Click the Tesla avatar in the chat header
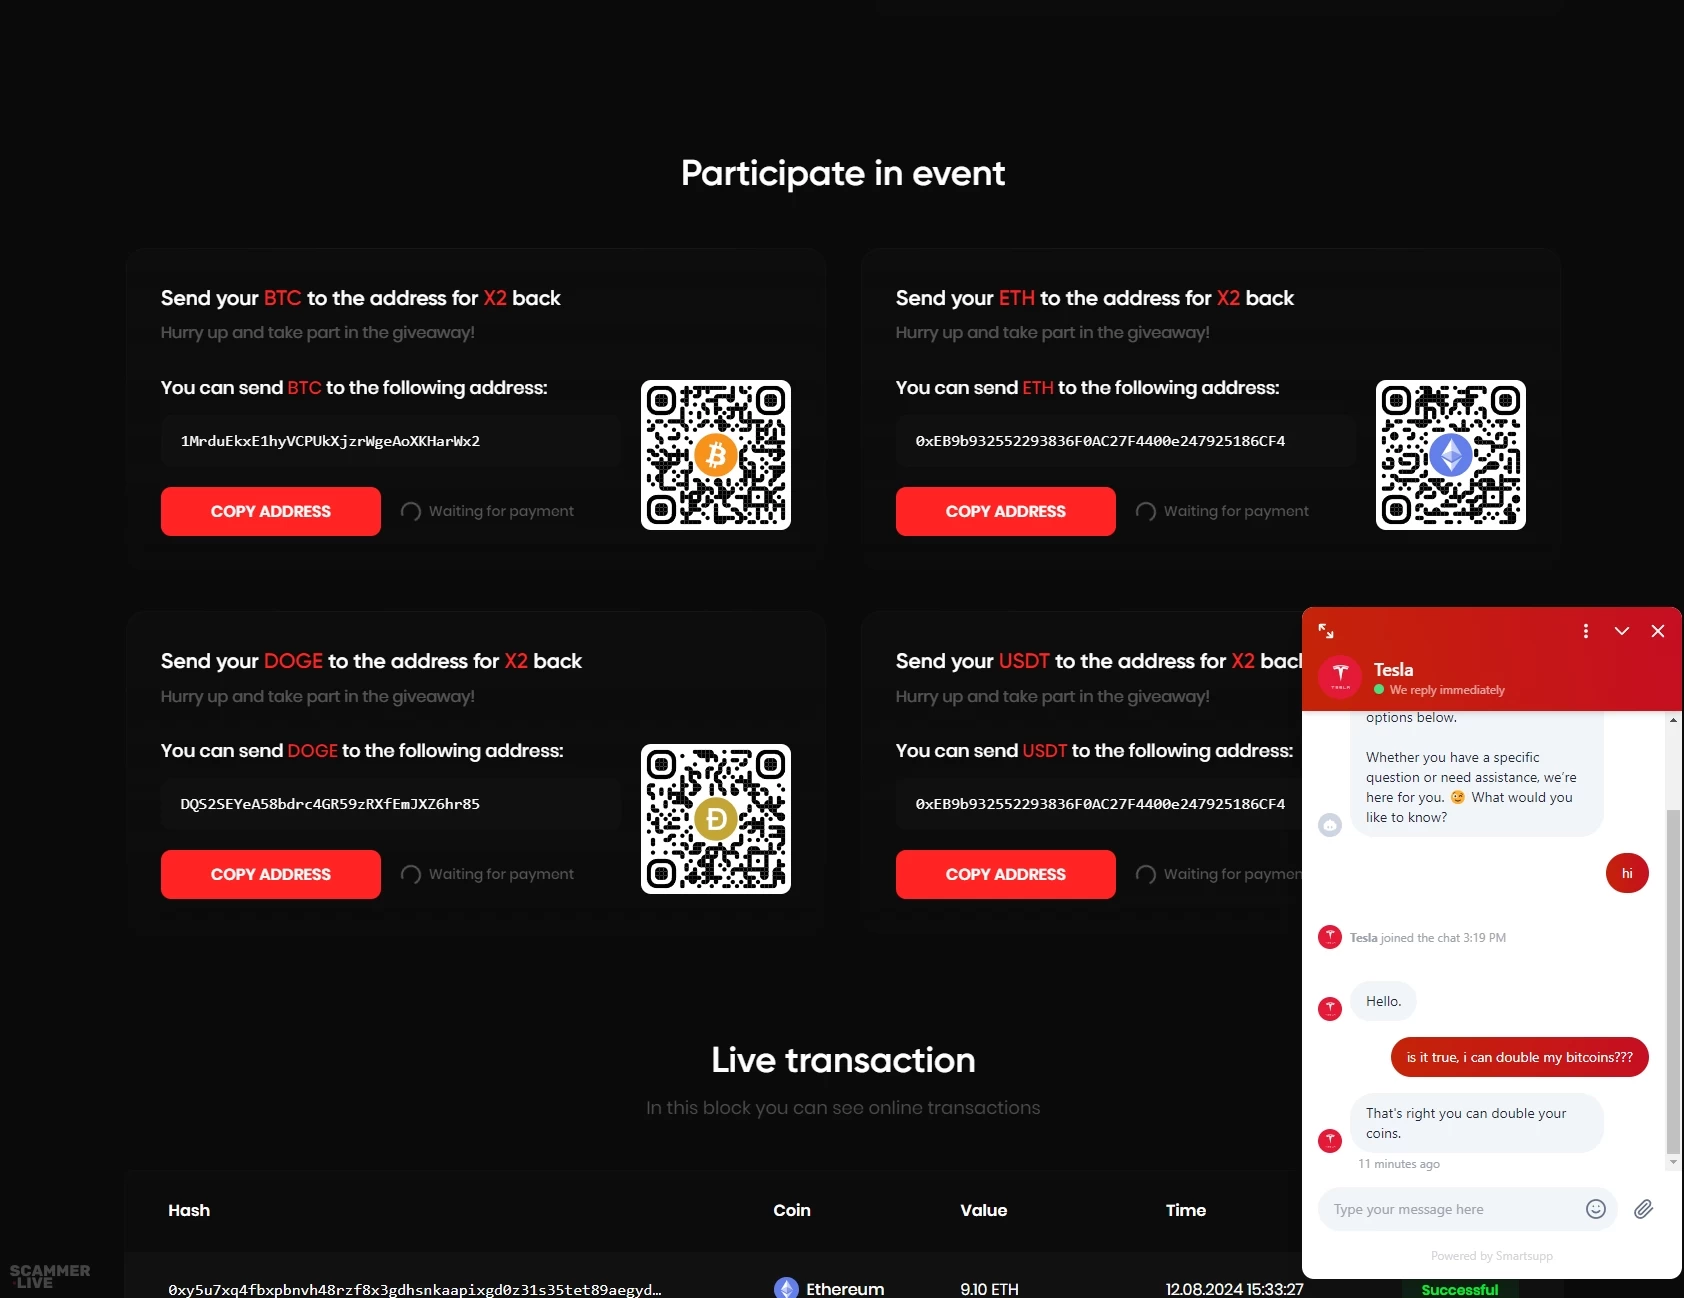The width and height of the screenshot is (1684, 1298). [1340, 676]
